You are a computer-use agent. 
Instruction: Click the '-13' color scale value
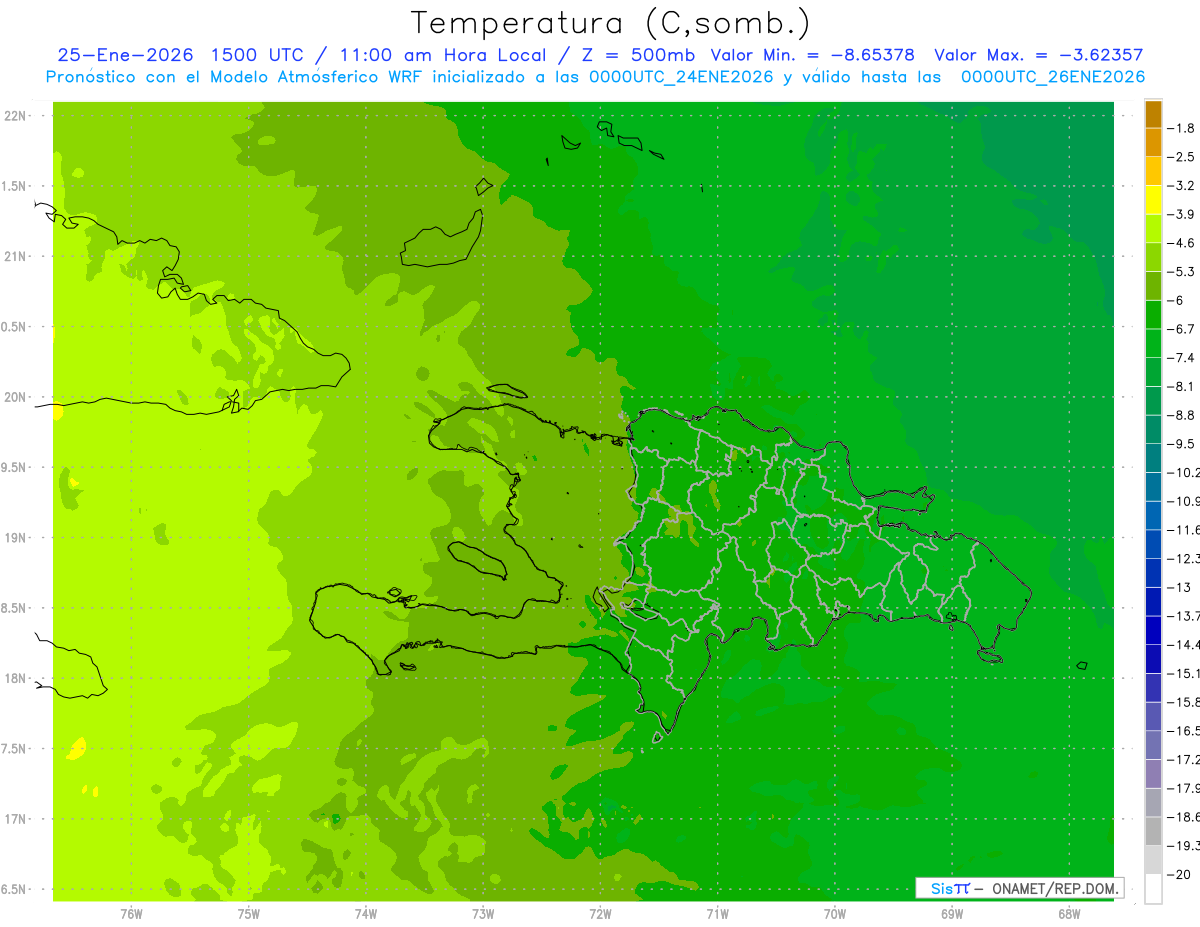click(x=1179, y=587)
